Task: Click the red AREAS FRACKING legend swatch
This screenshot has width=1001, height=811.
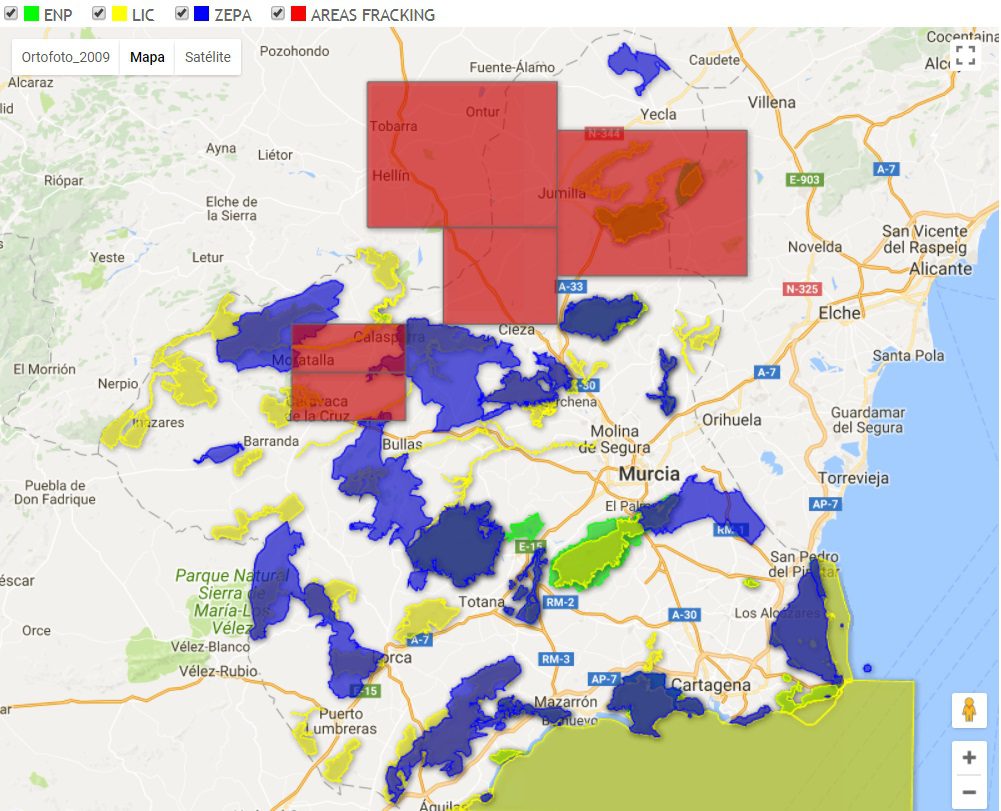Action: pyautogui.click(x=298, y=15)
